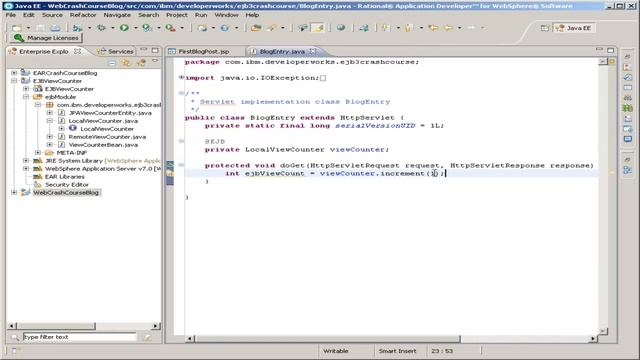
Task: Switch to the FirstBlogPost.jsp tab
Action: tap(204, 51)
